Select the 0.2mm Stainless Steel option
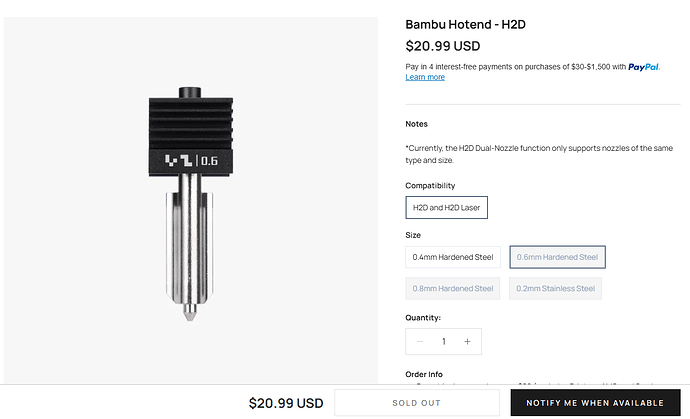 [x=555, y=289]
